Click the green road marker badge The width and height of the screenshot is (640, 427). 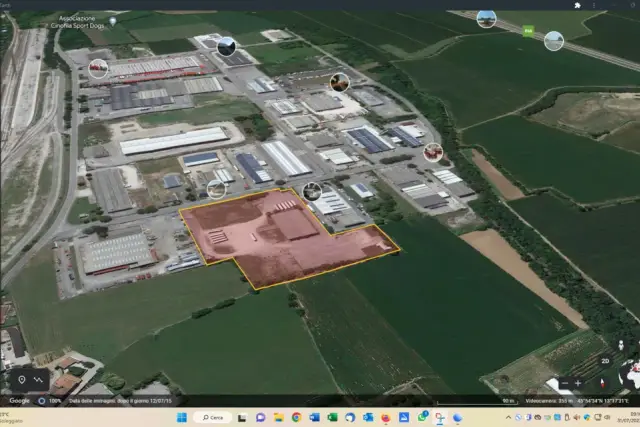528,31
